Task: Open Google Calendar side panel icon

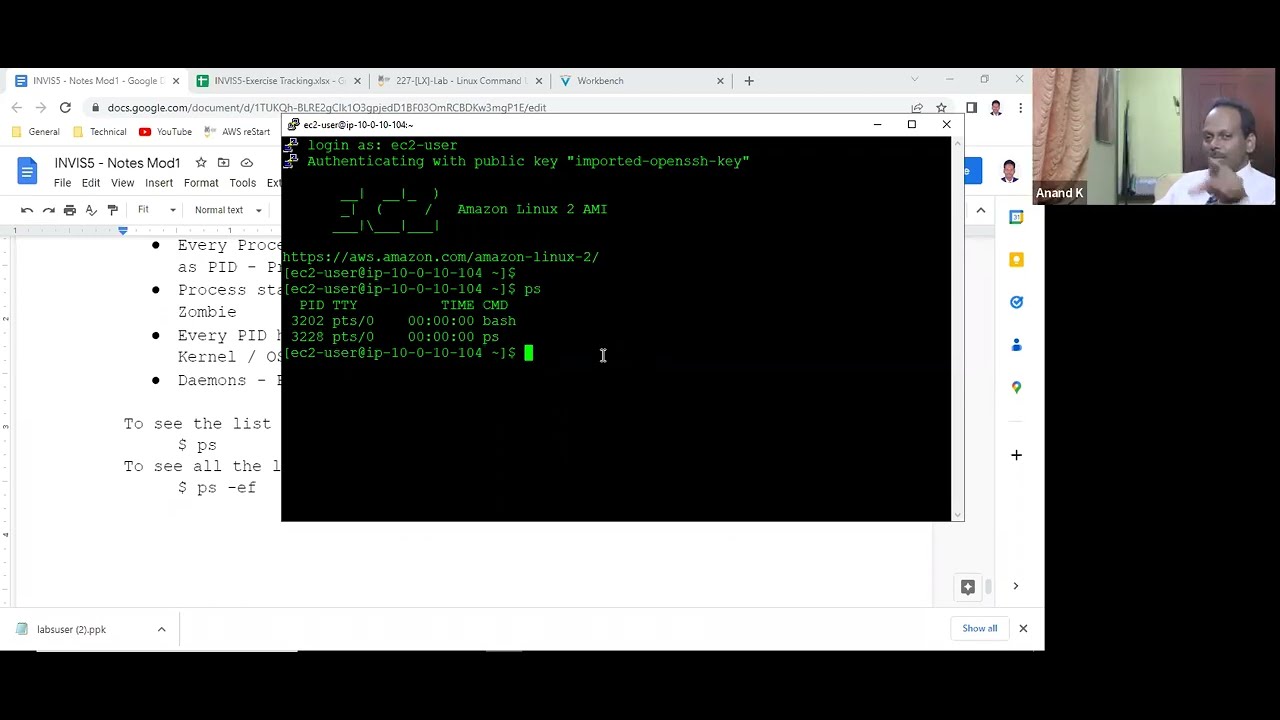Action: click(1016, 217)
